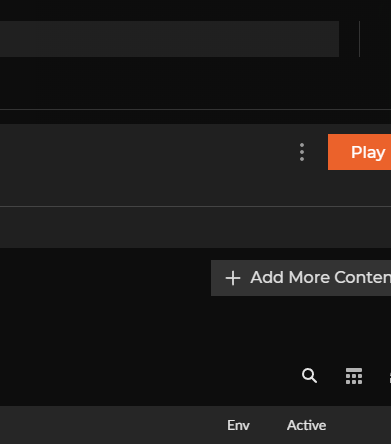
Task: Start playback with the orange Play button
Action: click(x=359, y=152)
